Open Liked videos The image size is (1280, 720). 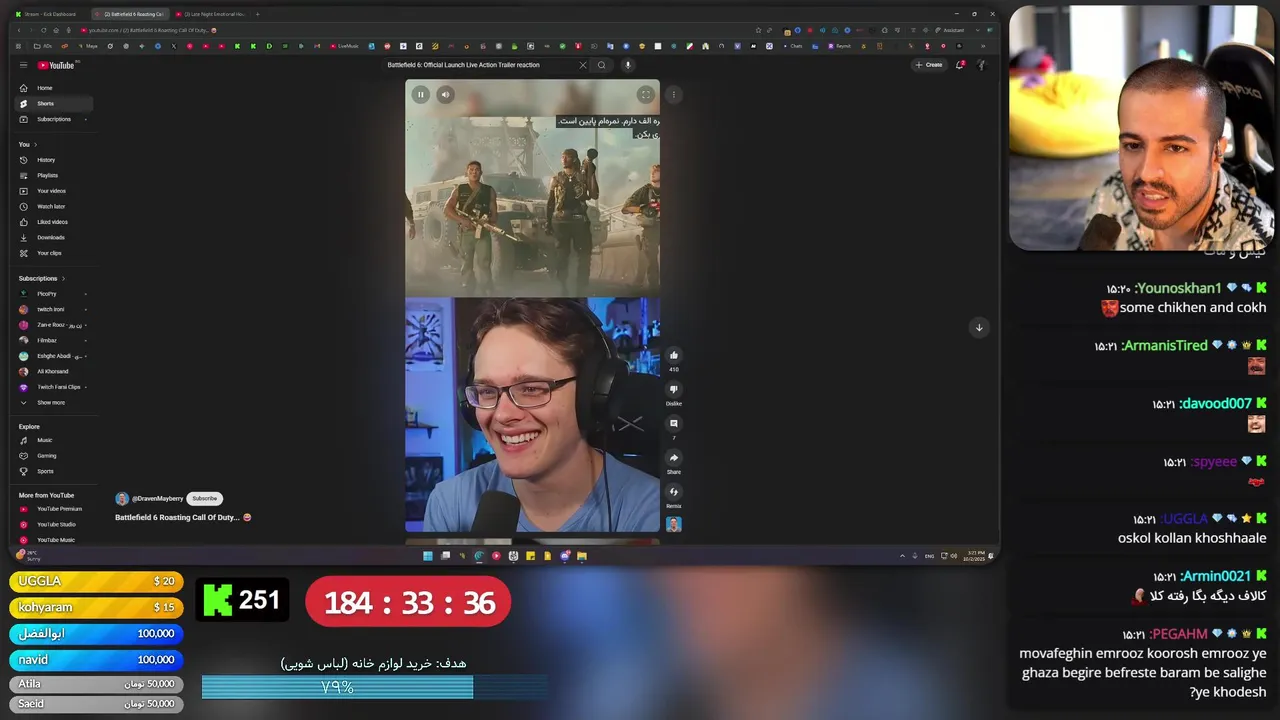(54, 222)
